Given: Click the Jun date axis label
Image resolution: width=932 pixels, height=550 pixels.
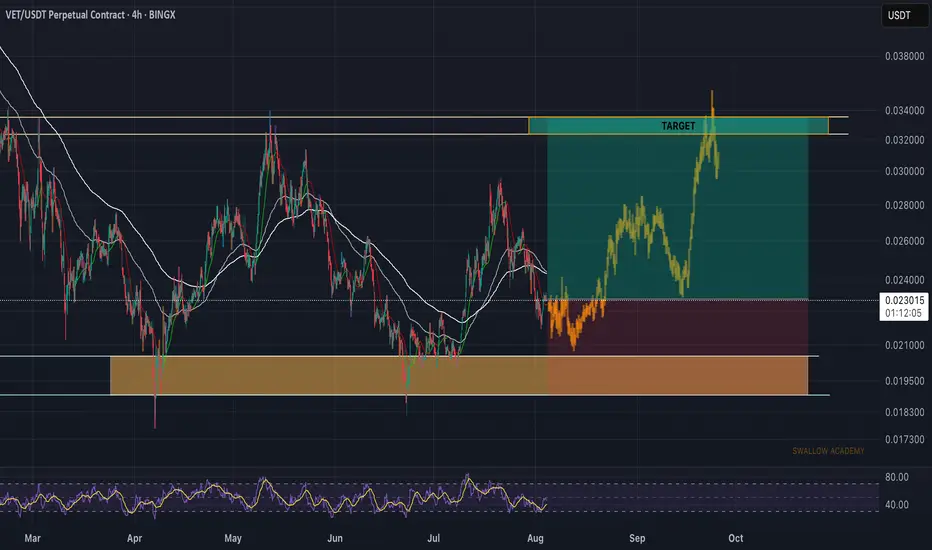Looking at the screenshot, I should click(335, 538).
